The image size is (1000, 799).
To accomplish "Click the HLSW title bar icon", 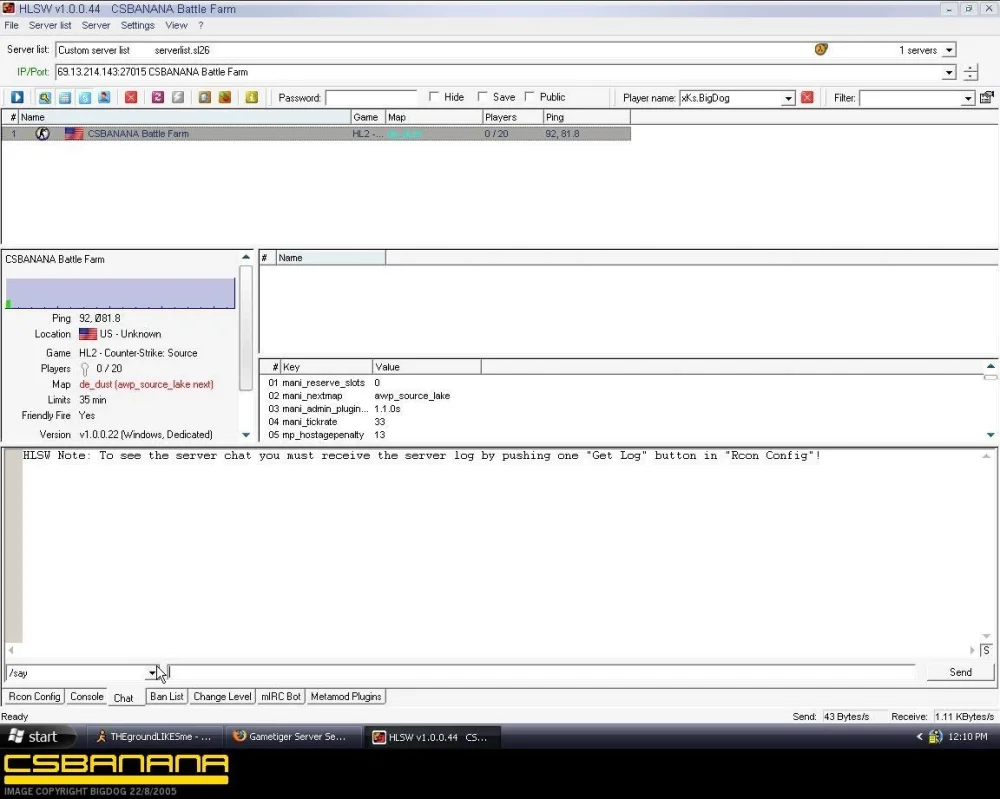I will coord(9,9).
